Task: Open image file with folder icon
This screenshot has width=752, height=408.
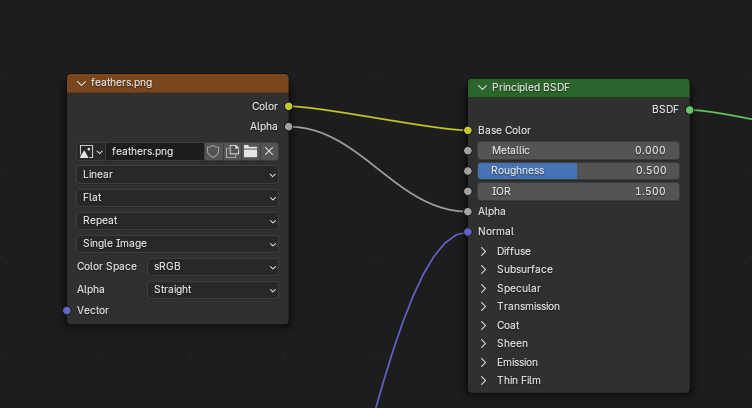Action: coord(250,151)
